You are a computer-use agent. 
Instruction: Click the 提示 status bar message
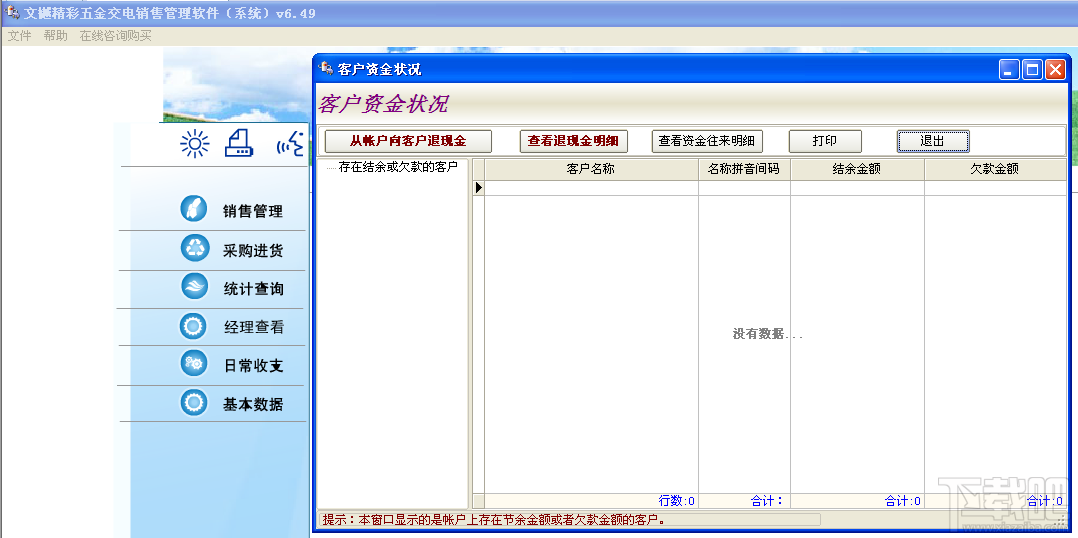[x=494, y=519]
